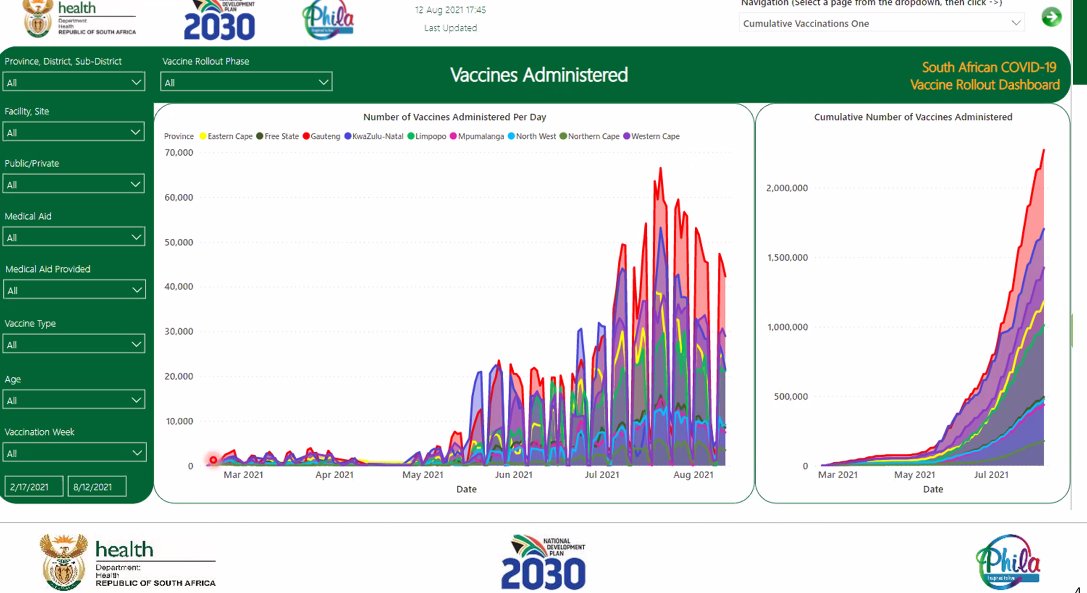Open the Facility, Site filter dropdown
Screen dimensions: 1087x593
click(73, 132)
